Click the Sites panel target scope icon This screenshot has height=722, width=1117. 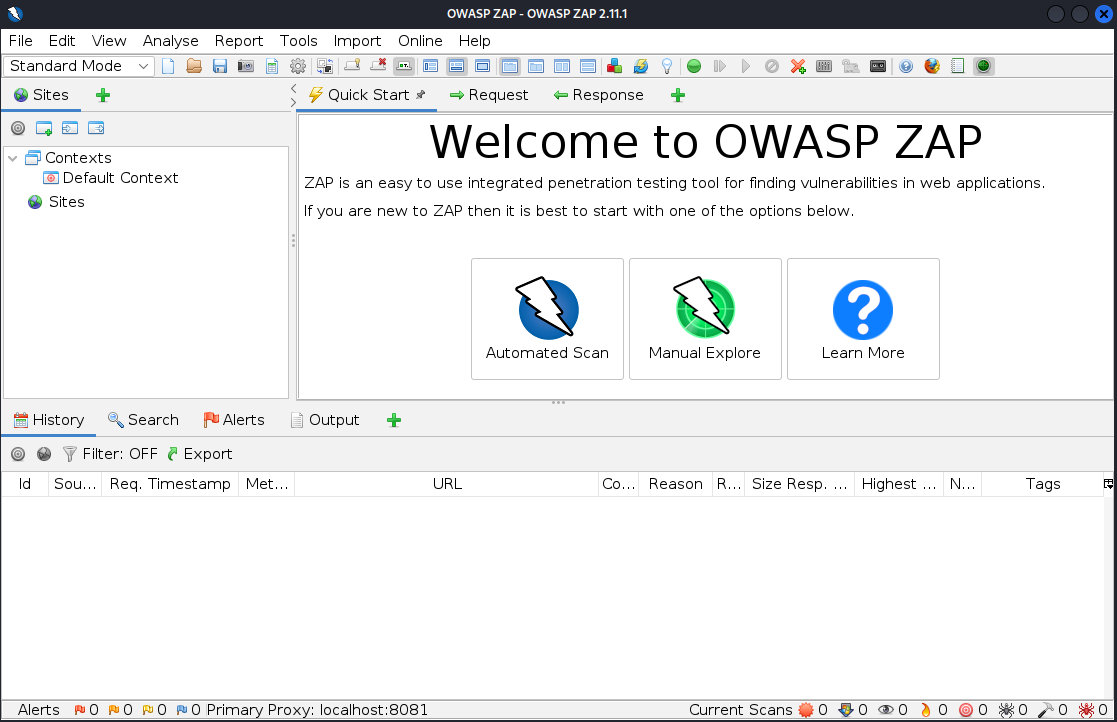(18, 128)
